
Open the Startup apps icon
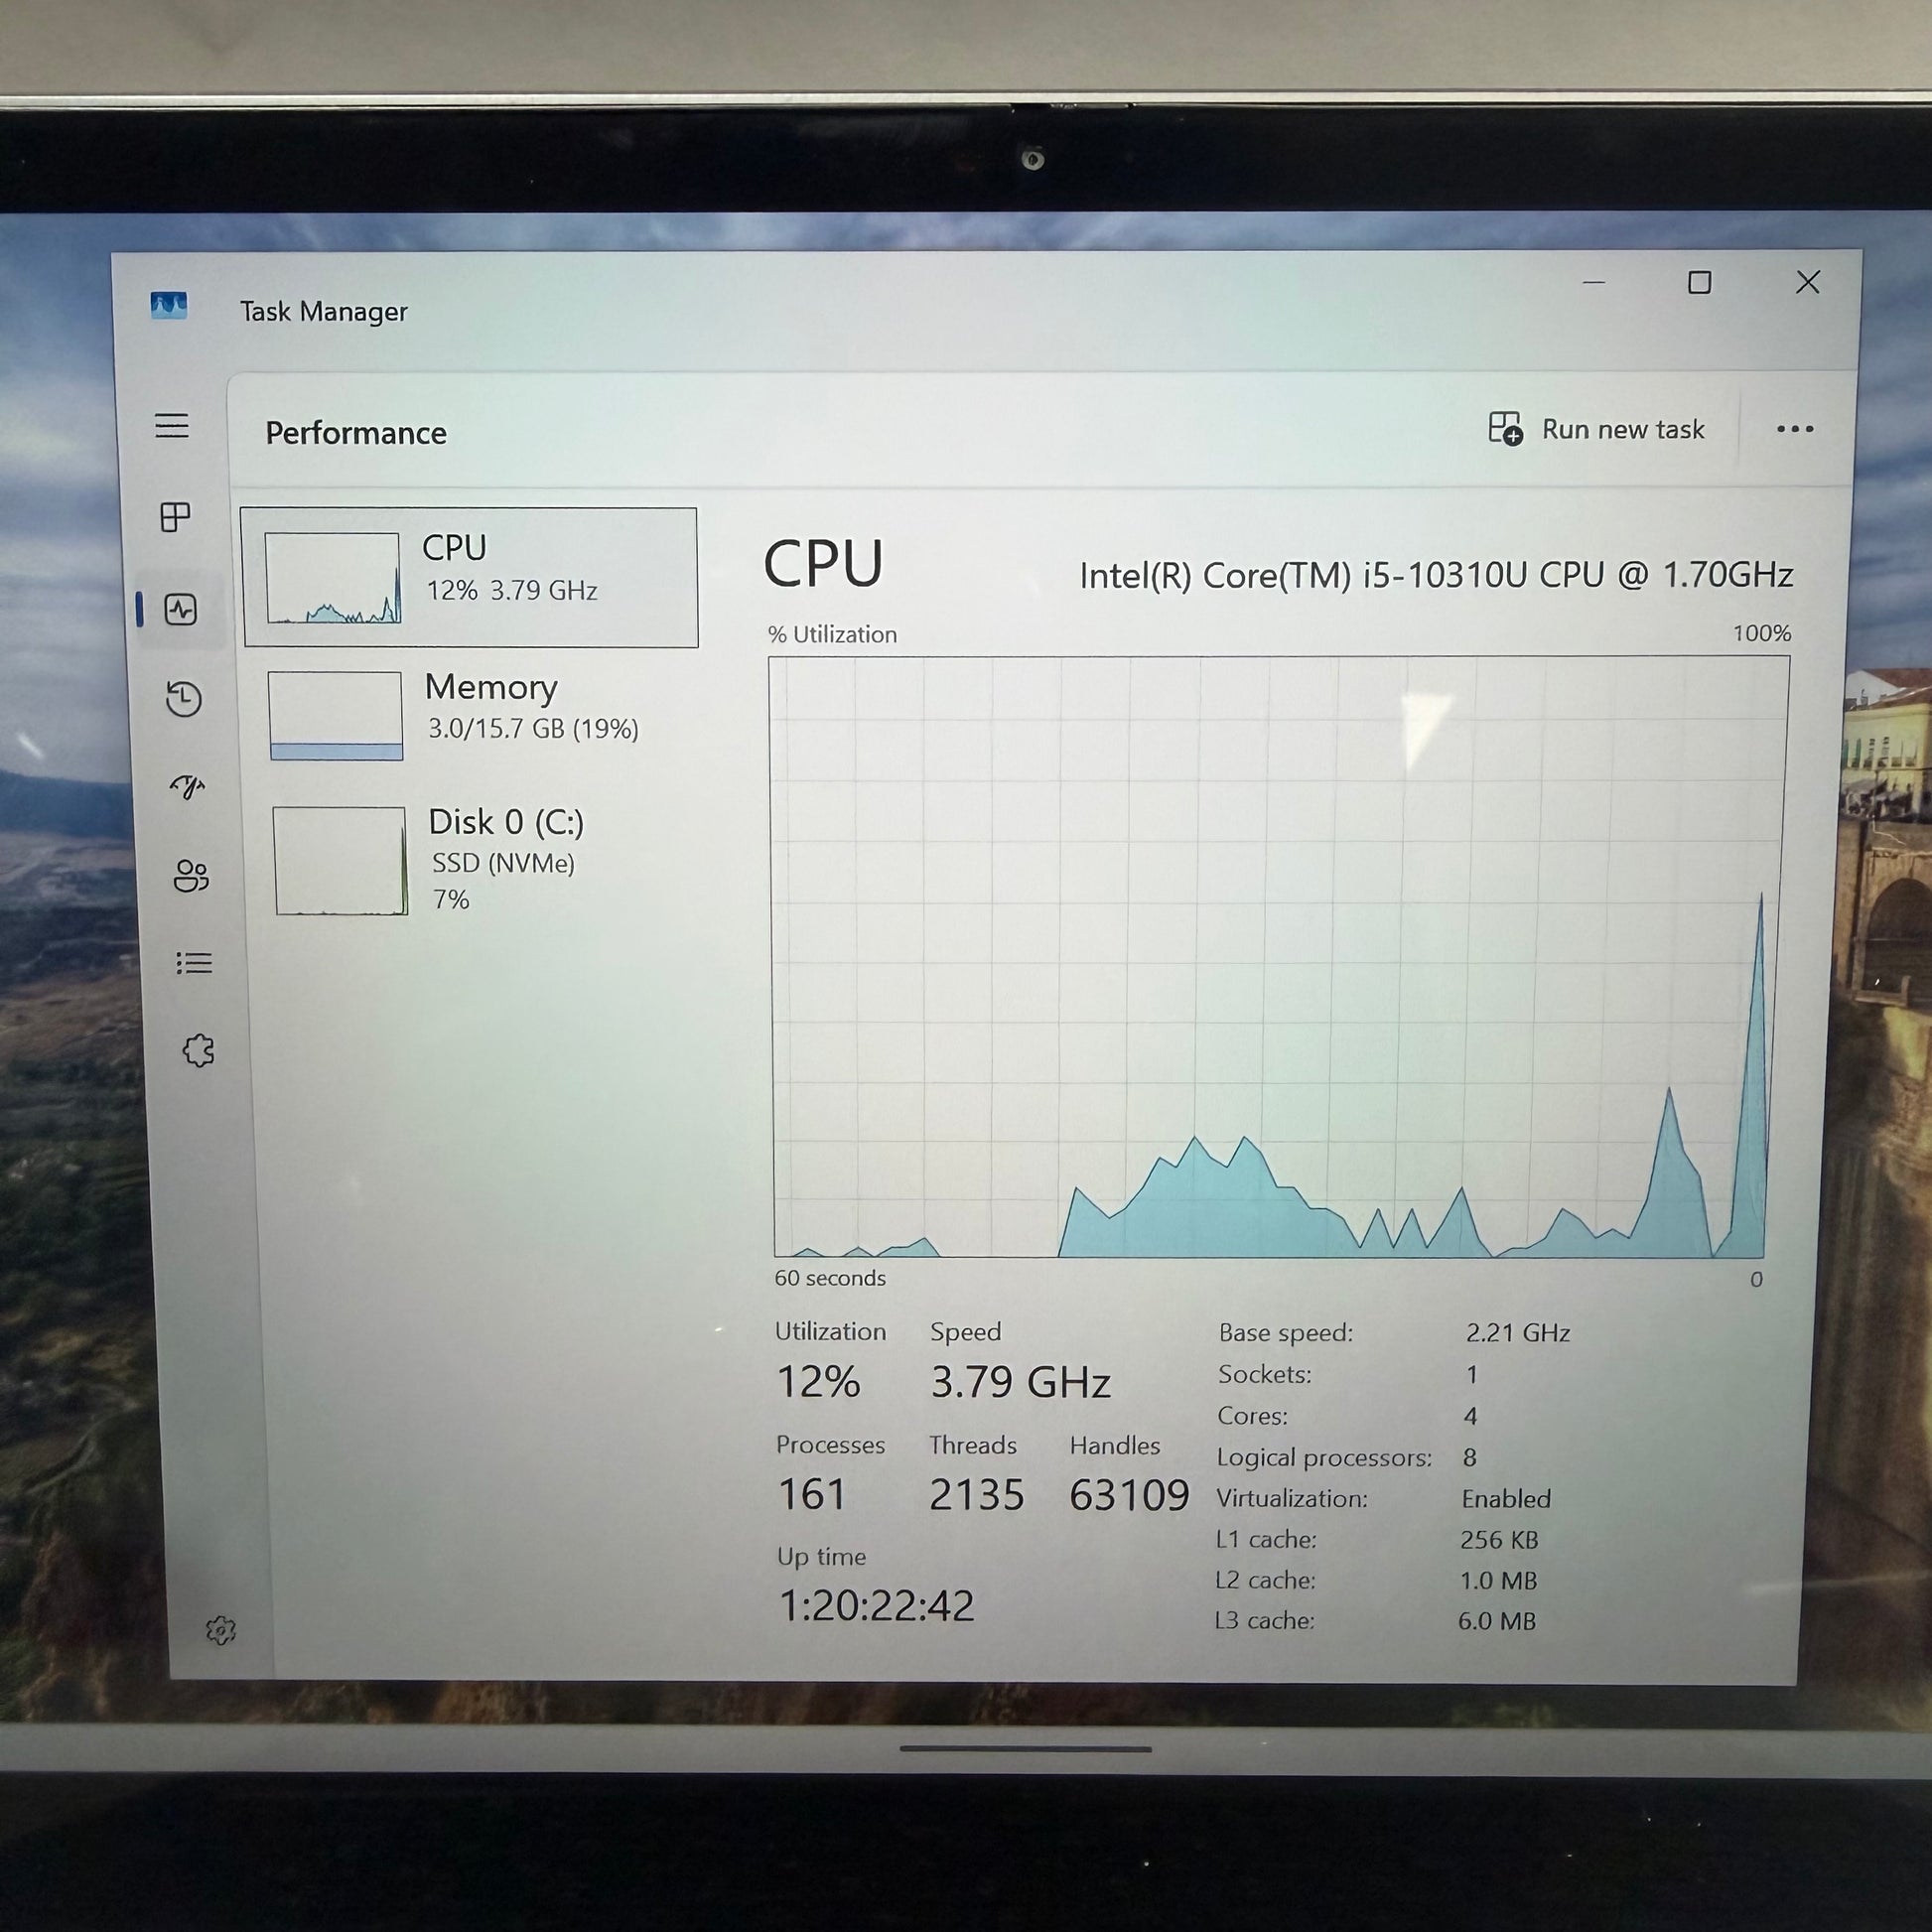(187, 787)
